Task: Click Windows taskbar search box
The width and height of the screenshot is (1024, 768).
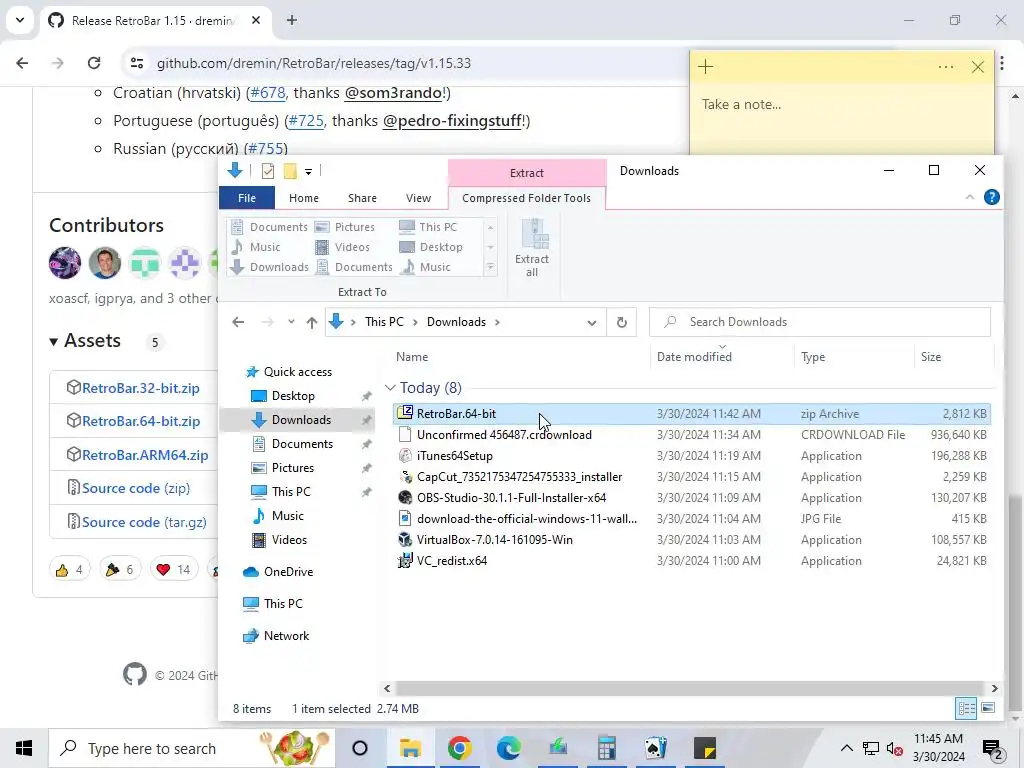Action: point(191,748)
